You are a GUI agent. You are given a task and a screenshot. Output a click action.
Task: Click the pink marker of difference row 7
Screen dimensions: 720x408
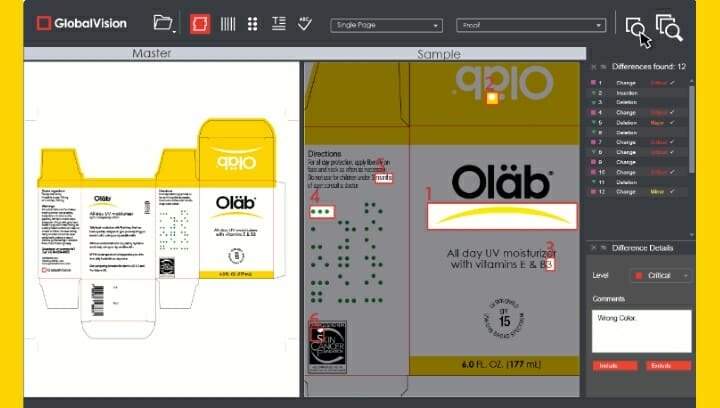point(593,142)
